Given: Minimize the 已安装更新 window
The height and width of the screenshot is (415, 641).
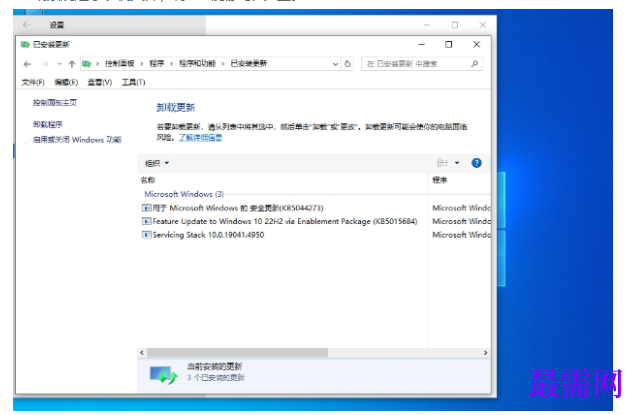Looking at the screenshot, I should (x=421, y=44).
